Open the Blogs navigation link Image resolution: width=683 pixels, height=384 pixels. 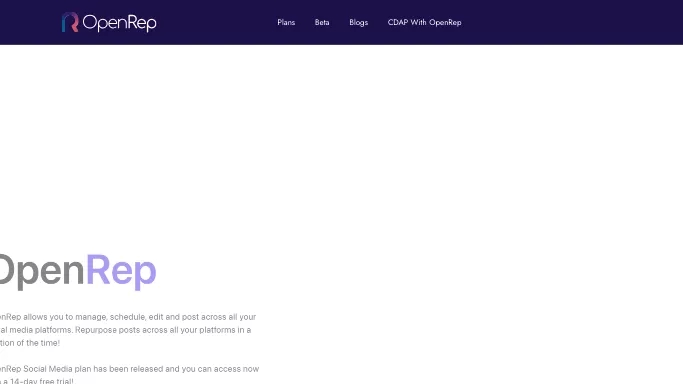point(358,22)
